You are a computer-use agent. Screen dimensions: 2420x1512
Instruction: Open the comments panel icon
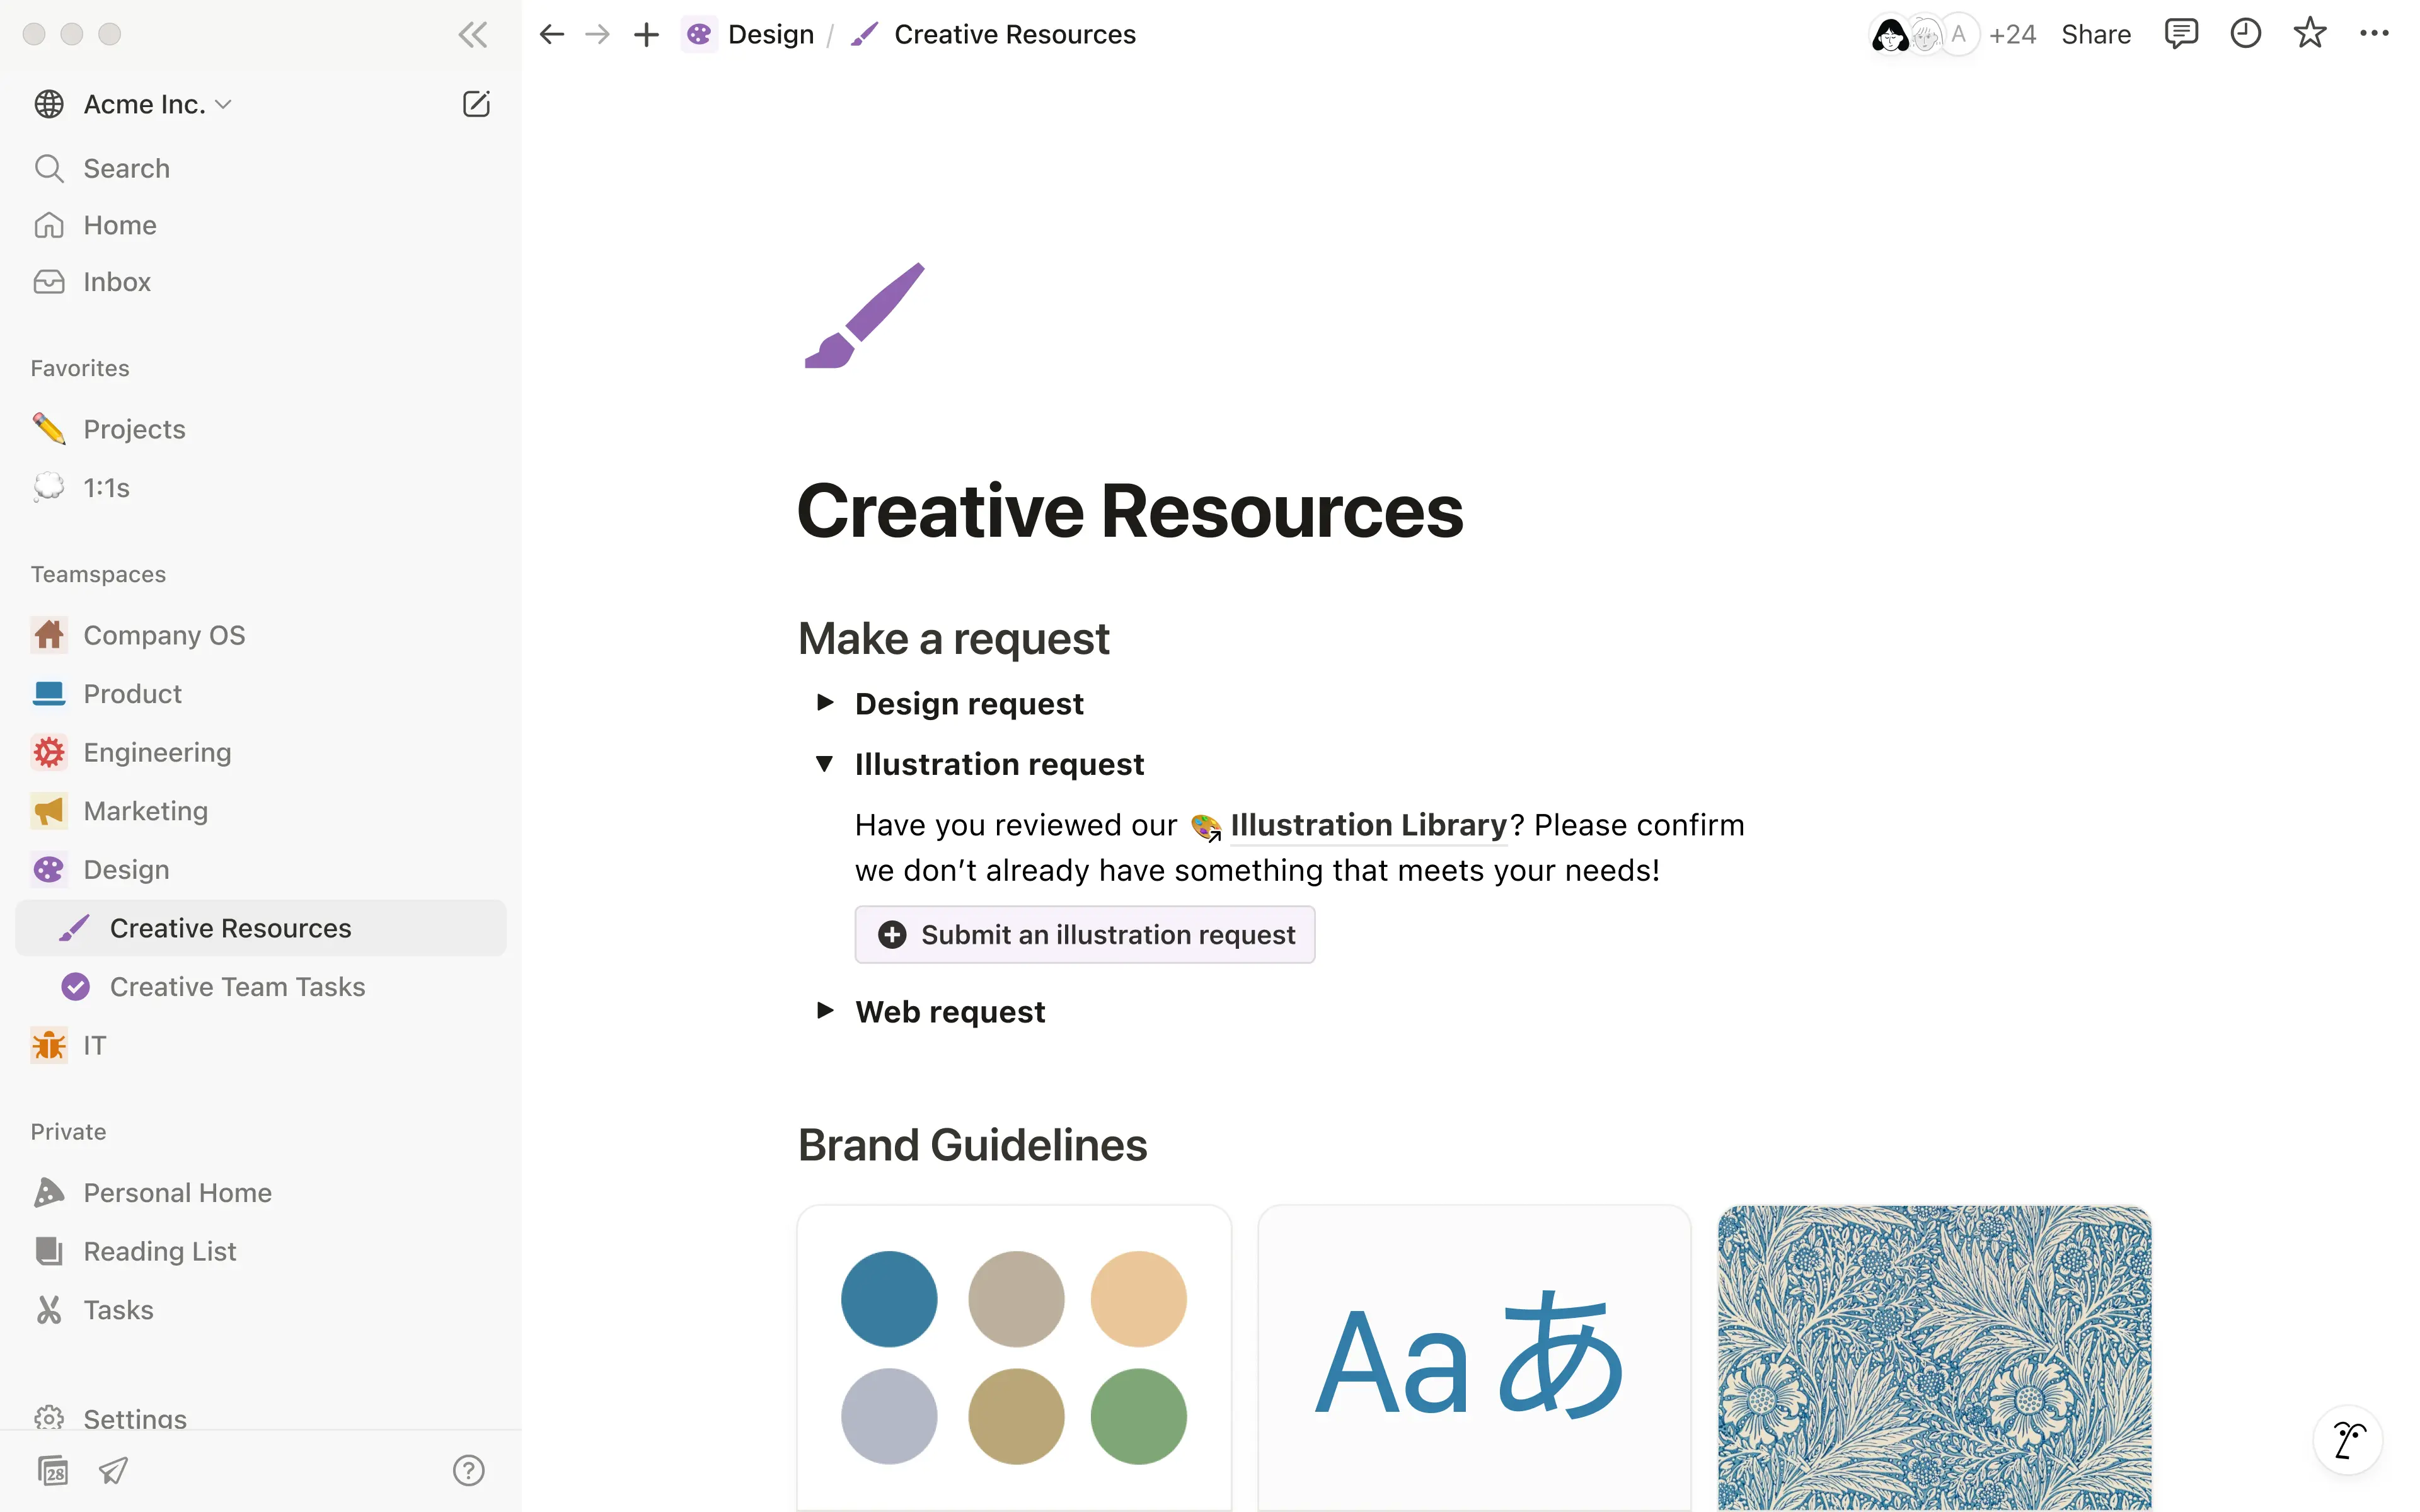coord(2180,34)
